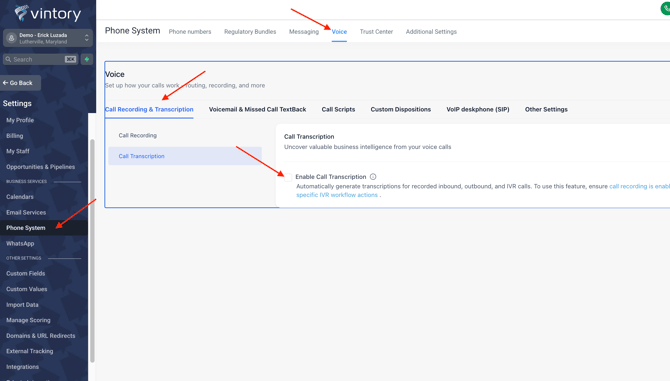Open Voicemail & Missed Call TextBack tab

(x=258, y=109)
